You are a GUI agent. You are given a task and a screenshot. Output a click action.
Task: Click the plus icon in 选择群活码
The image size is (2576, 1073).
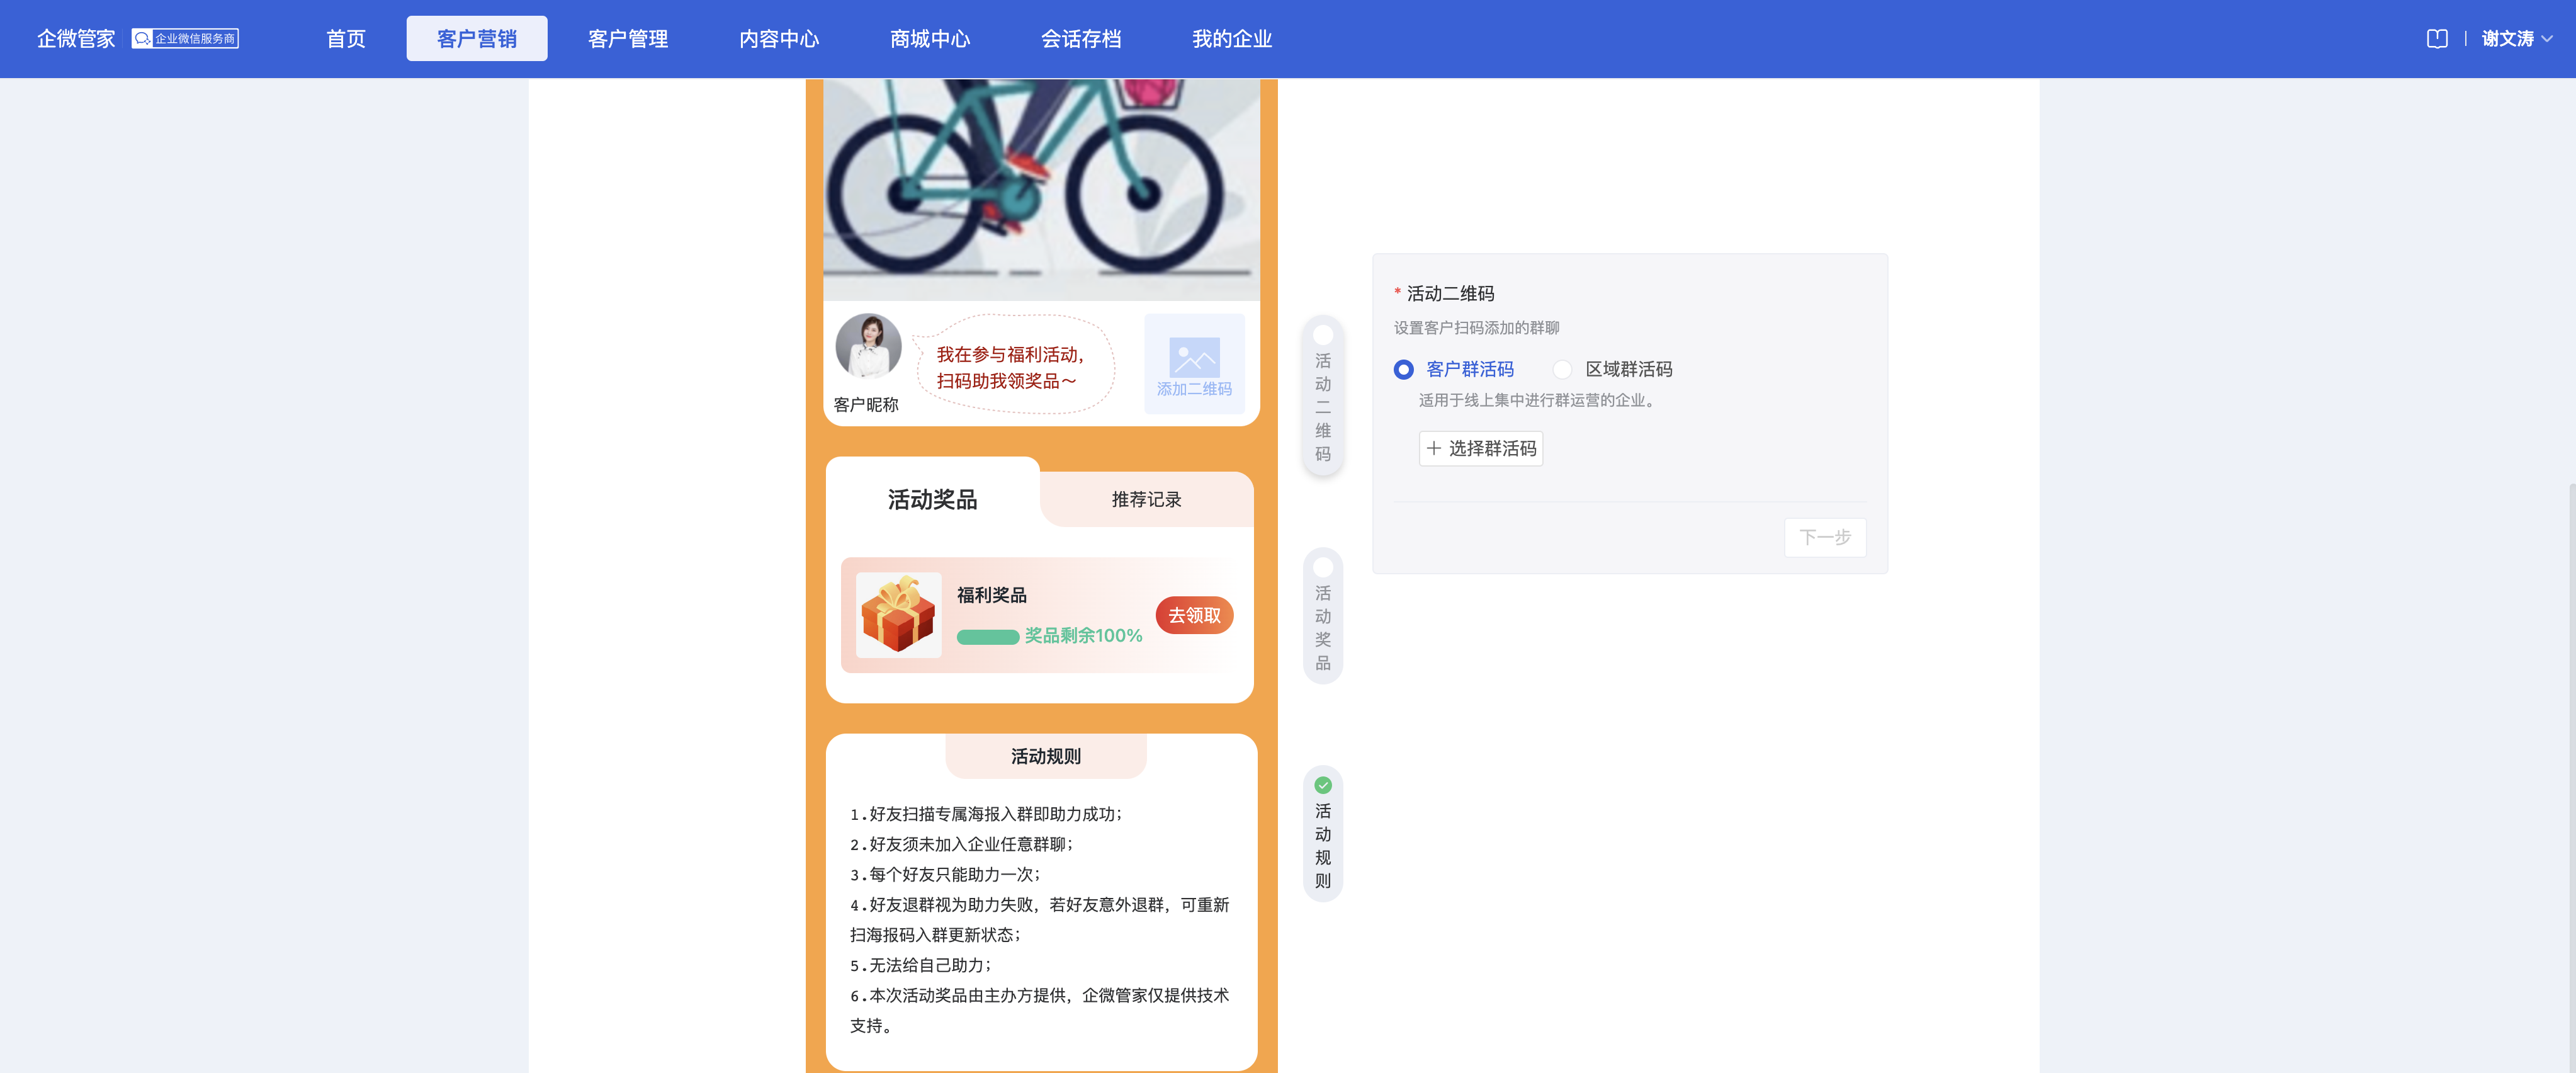(x=1434, y=449)
